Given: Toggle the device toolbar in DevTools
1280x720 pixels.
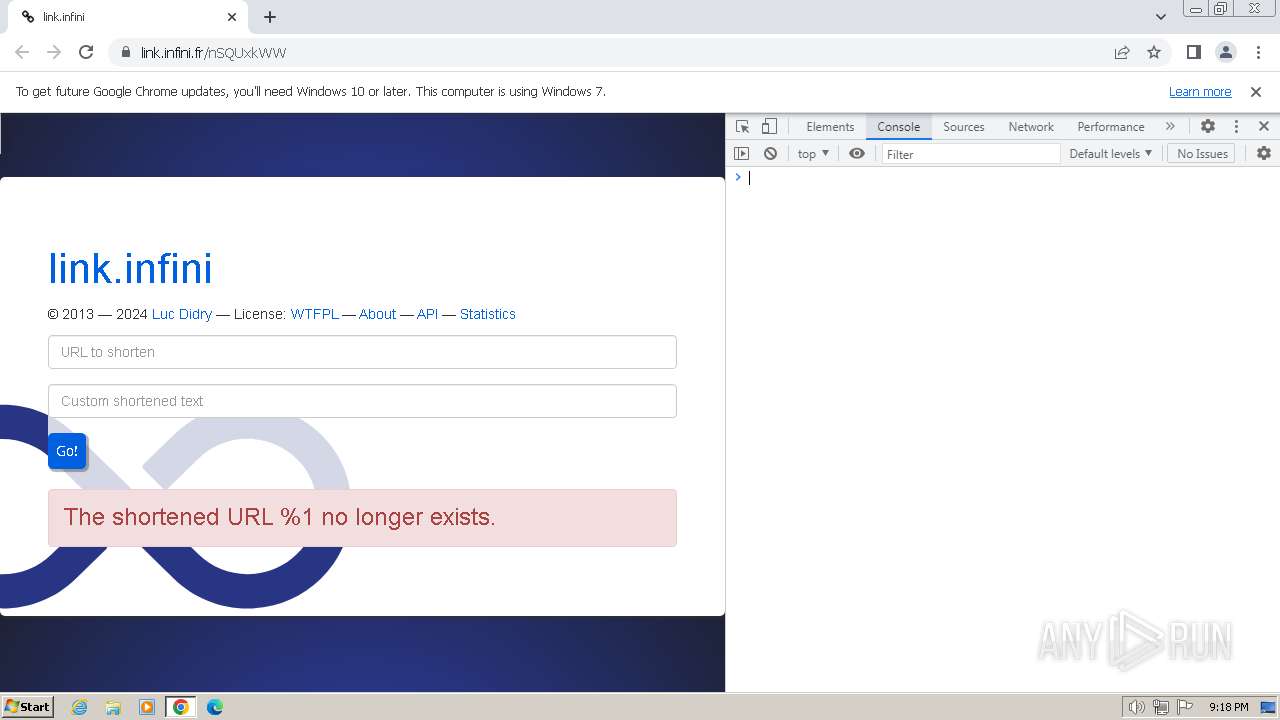Looking at the screenshot, I should 769,127.
